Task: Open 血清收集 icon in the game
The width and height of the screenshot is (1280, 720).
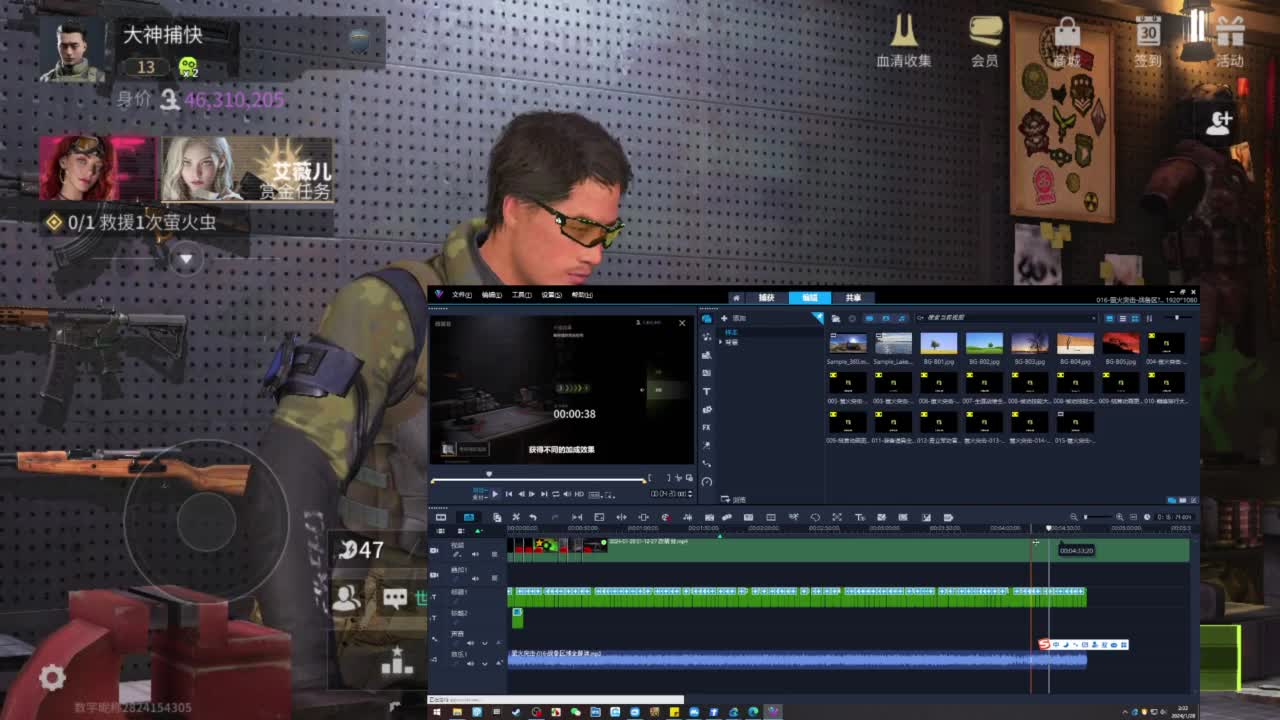Action: pyautogui.click(x=904, y=41)
